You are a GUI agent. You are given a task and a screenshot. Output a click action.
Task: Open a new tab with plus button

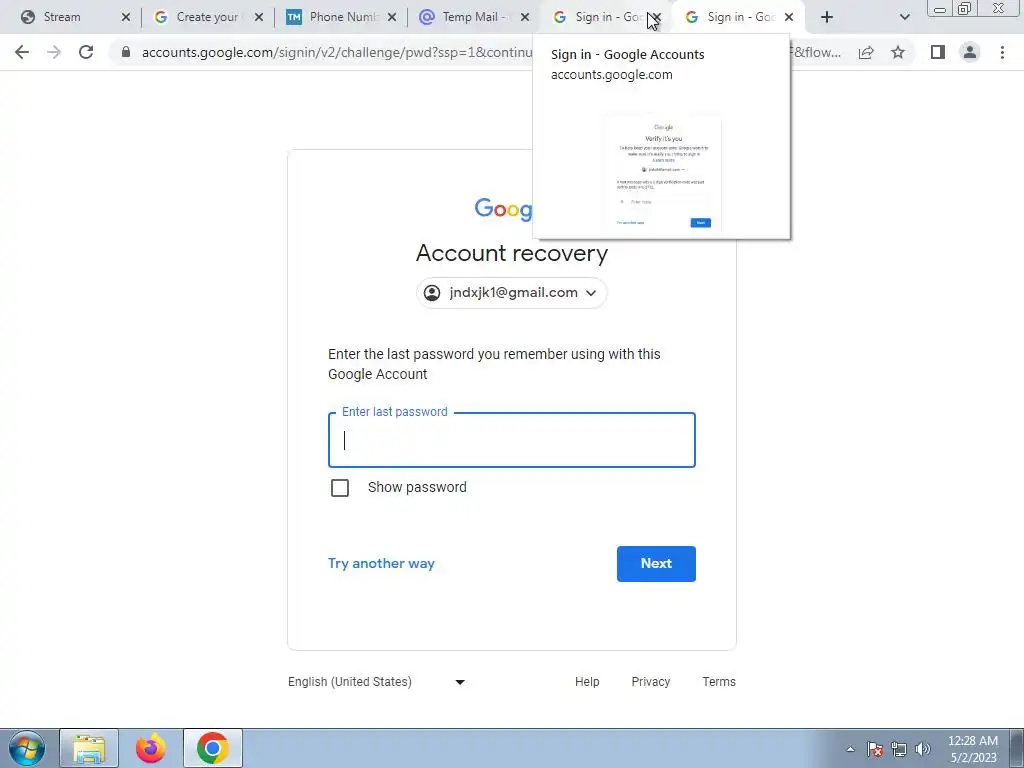pyautogui.click(x=827, y=17)
